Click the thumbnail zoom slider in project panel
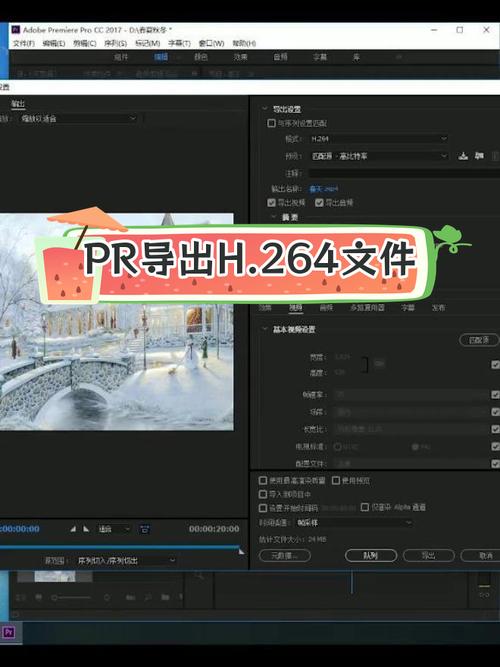Image resolution: width=500 pixels, height=667 pixels. [x=71, y=598]
